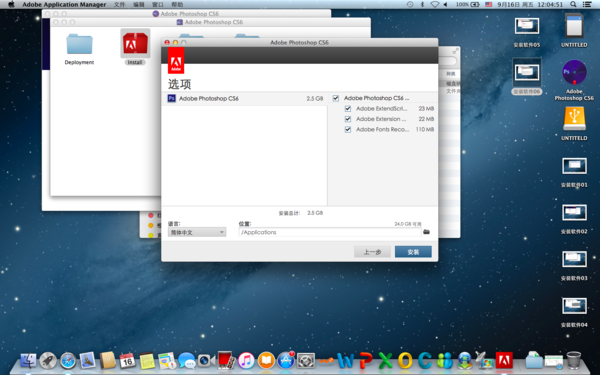Uncheck the Adobe Fonts Reco... checkbox
The image size is (600, 375).
(348, 129)
